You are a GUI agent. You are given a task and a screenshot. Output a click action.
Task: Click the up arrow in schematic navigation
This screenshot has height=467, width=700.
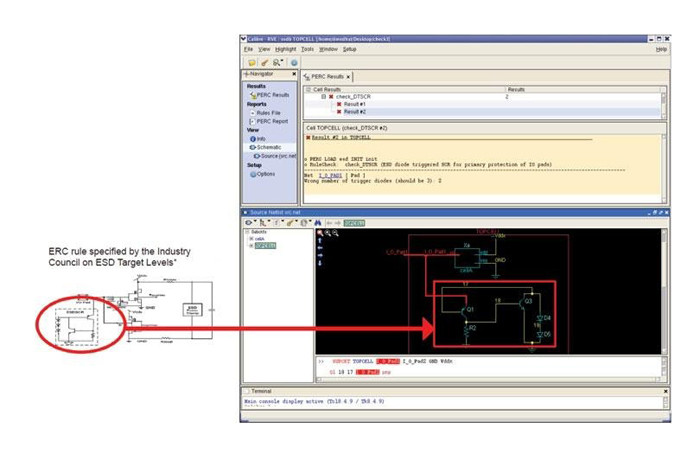click(320, 241)
